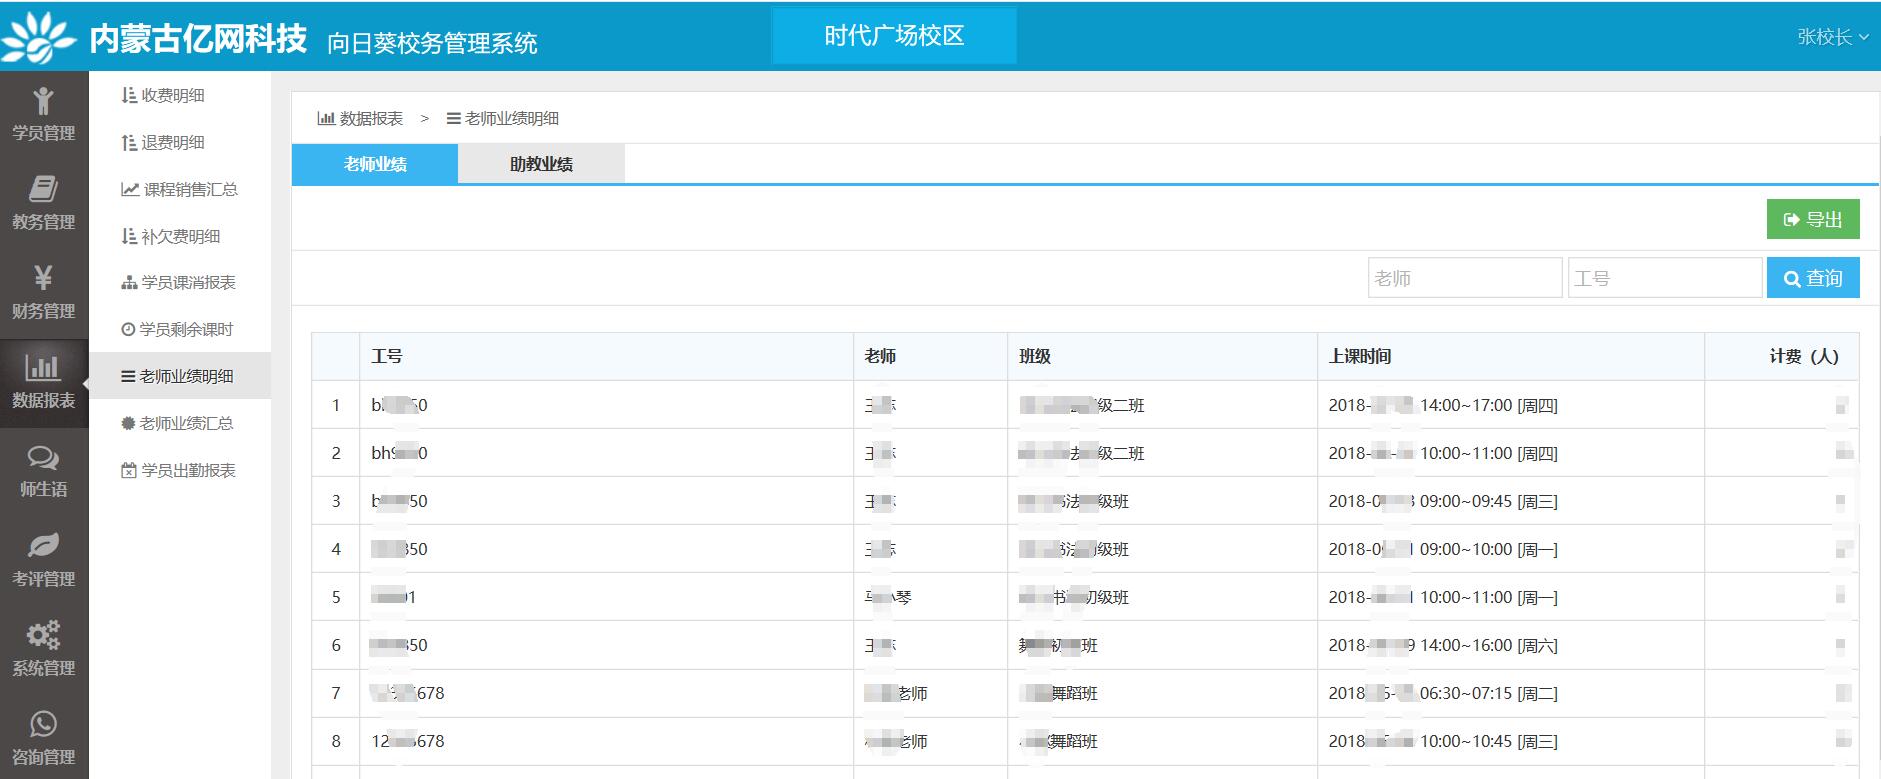Screen dimensions: 1881x779
Task: Click the sunflower logo in header
Action: point(38,38)
